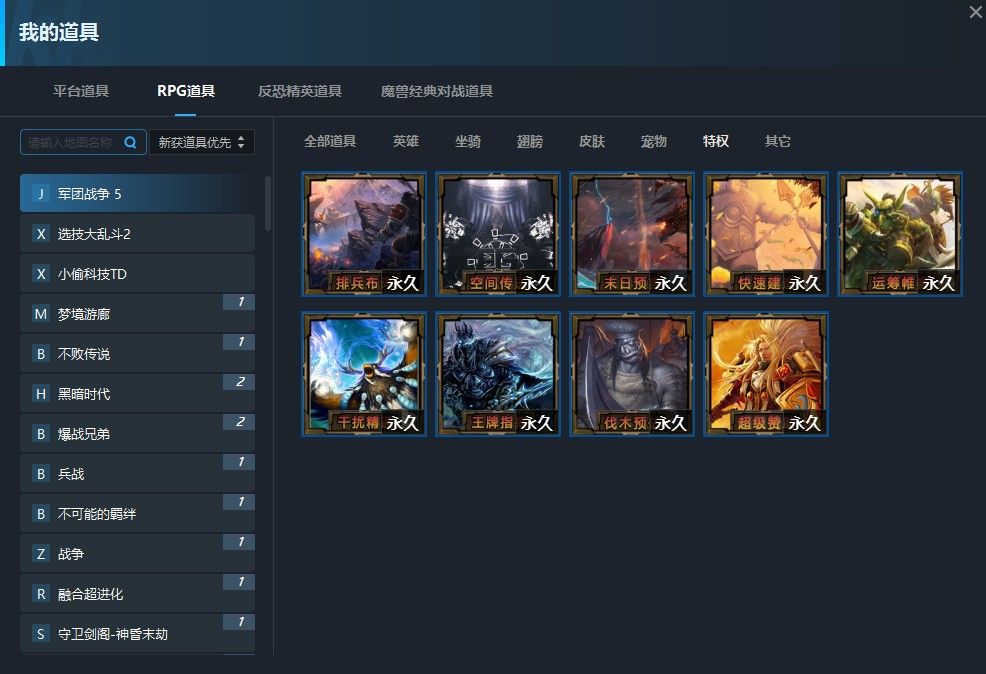Viewport: 986px width, 674px height.
Task: Select map 军团战争 5 in the list
Action: pos(137,194)
